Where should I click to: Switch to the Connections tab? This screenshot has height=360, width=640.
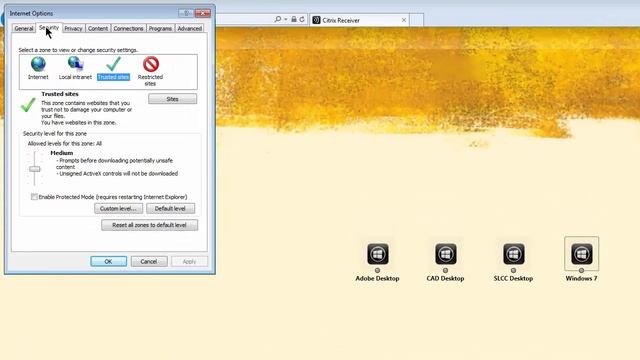[128, 29]
